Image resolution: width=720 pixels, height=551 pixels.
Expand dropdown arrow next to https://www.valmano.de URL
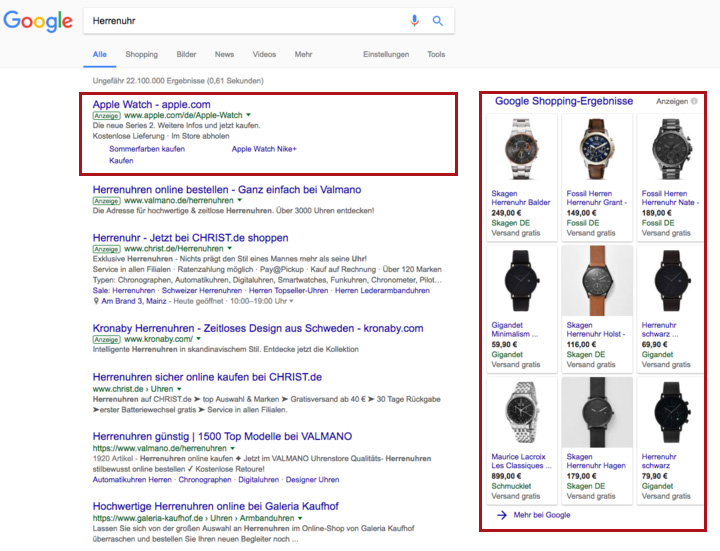[232, 448]
